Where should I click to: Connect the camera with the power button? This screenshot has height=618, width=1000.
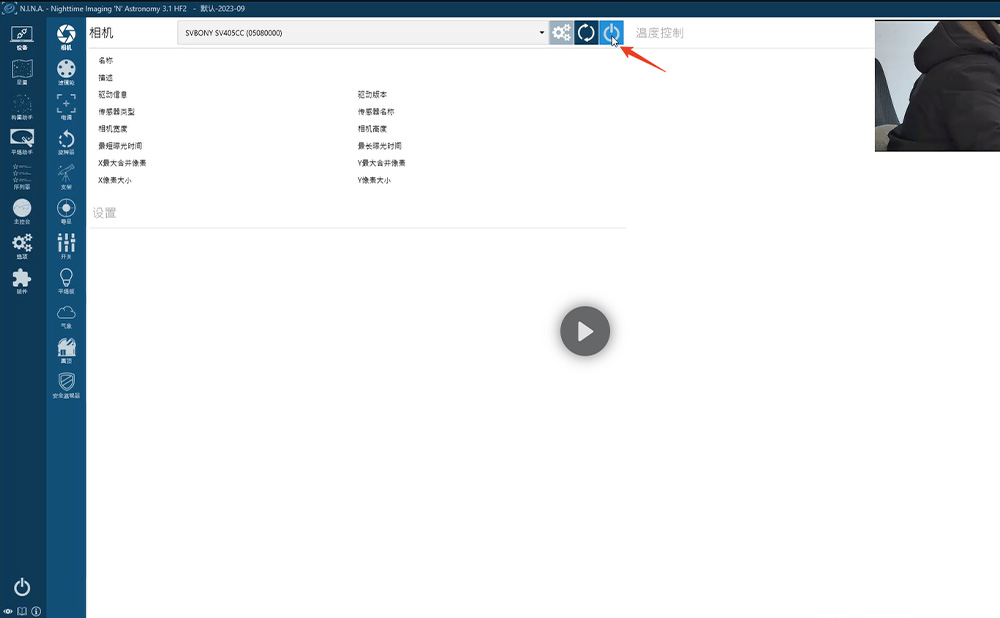[611, 33]
